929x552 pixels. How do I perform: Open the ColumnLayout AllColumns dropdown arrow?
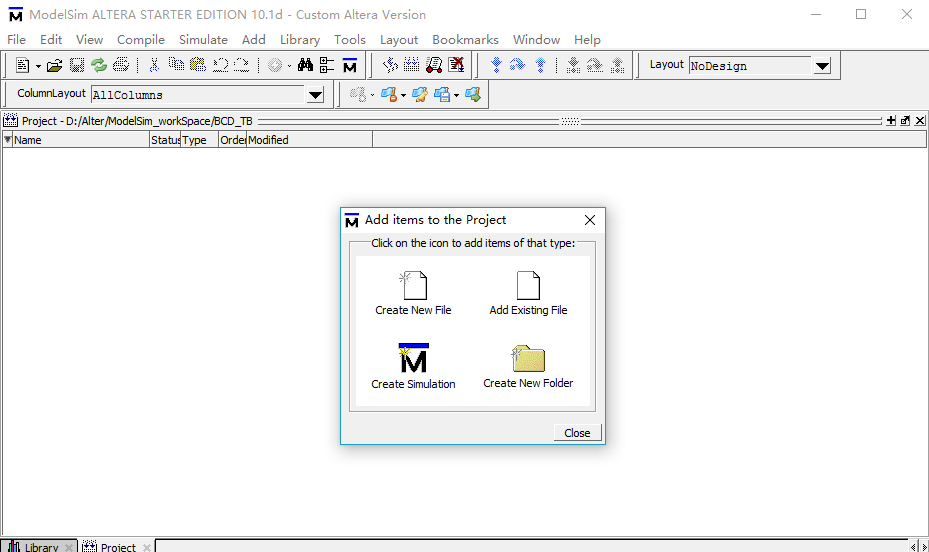point(315,95)
